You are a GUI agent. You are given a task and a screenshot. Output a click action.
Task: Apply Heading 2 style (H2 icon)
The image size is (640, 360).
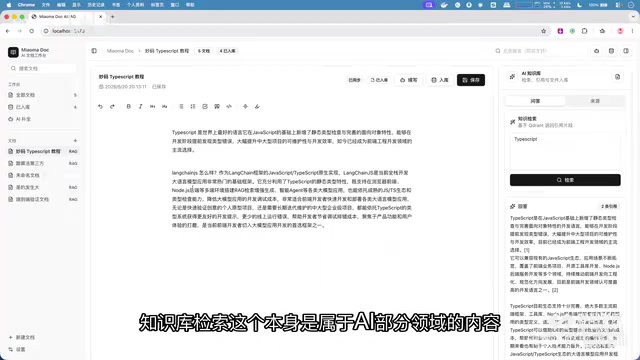pyautogui.click(x=164, y=107)
